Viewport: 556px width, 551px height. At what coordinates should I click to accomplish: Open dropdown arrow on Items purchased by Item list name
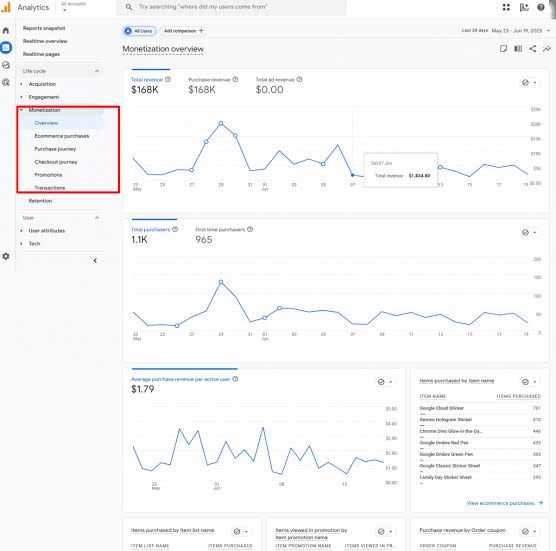click(246, 531)
